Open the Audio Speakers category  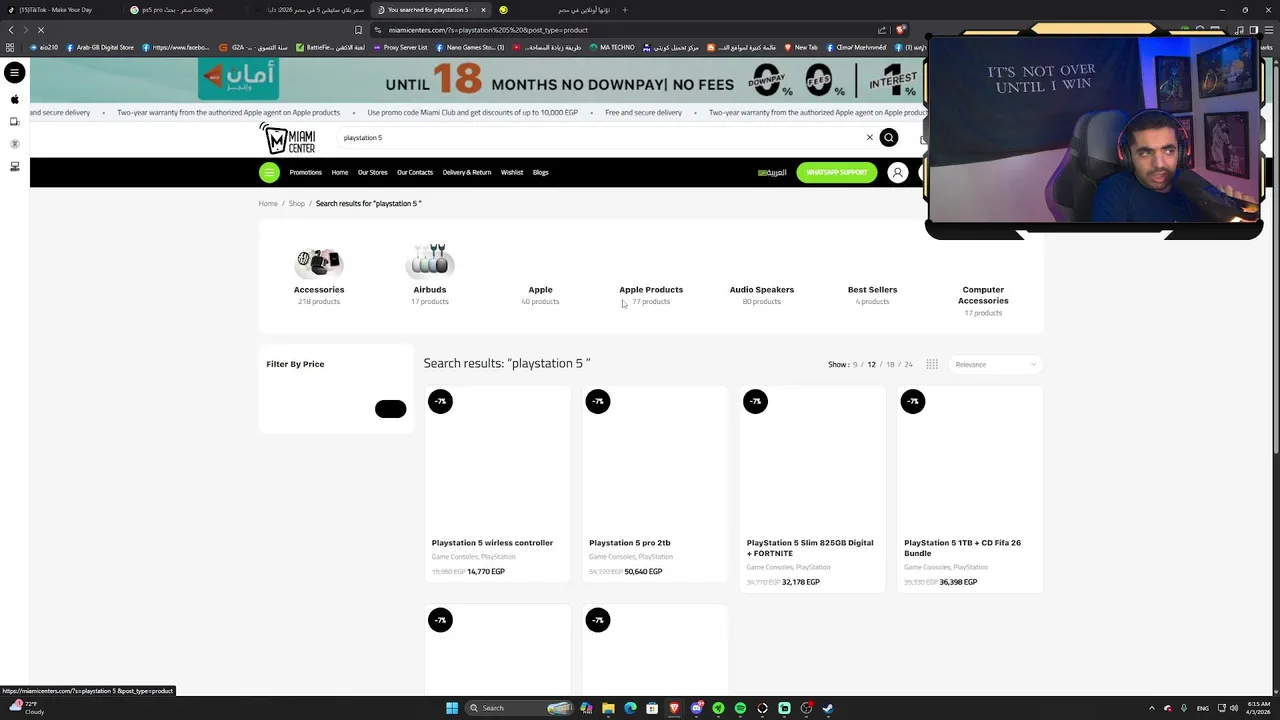click(x=762, y=290)
